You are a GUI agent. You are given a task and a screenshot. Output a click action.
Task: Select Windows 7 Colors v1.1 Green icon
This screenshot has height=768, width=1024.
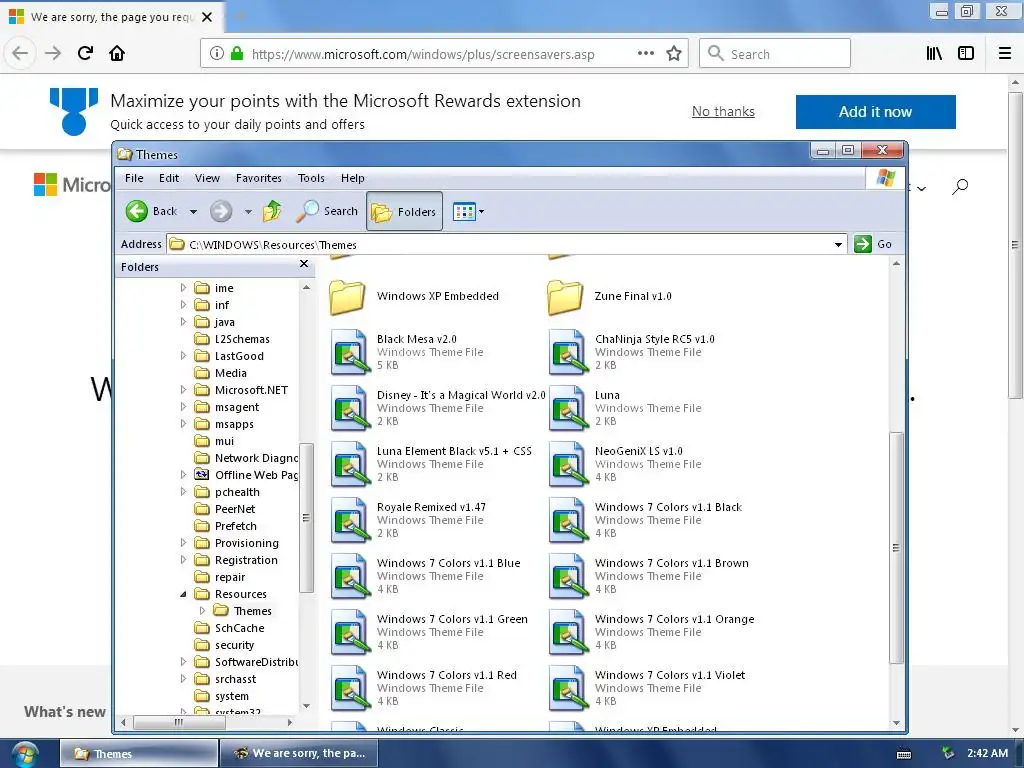350,632
